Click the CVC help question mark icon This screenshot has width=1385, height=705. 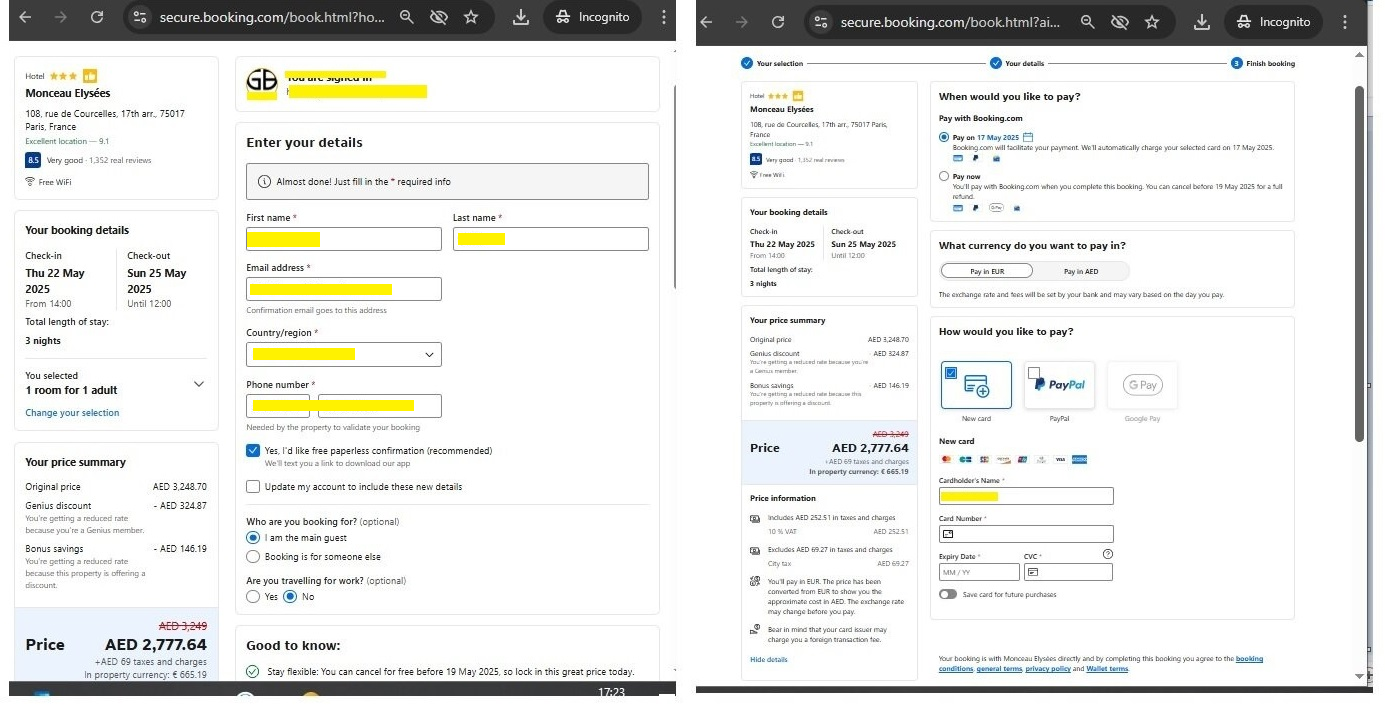1107,554
